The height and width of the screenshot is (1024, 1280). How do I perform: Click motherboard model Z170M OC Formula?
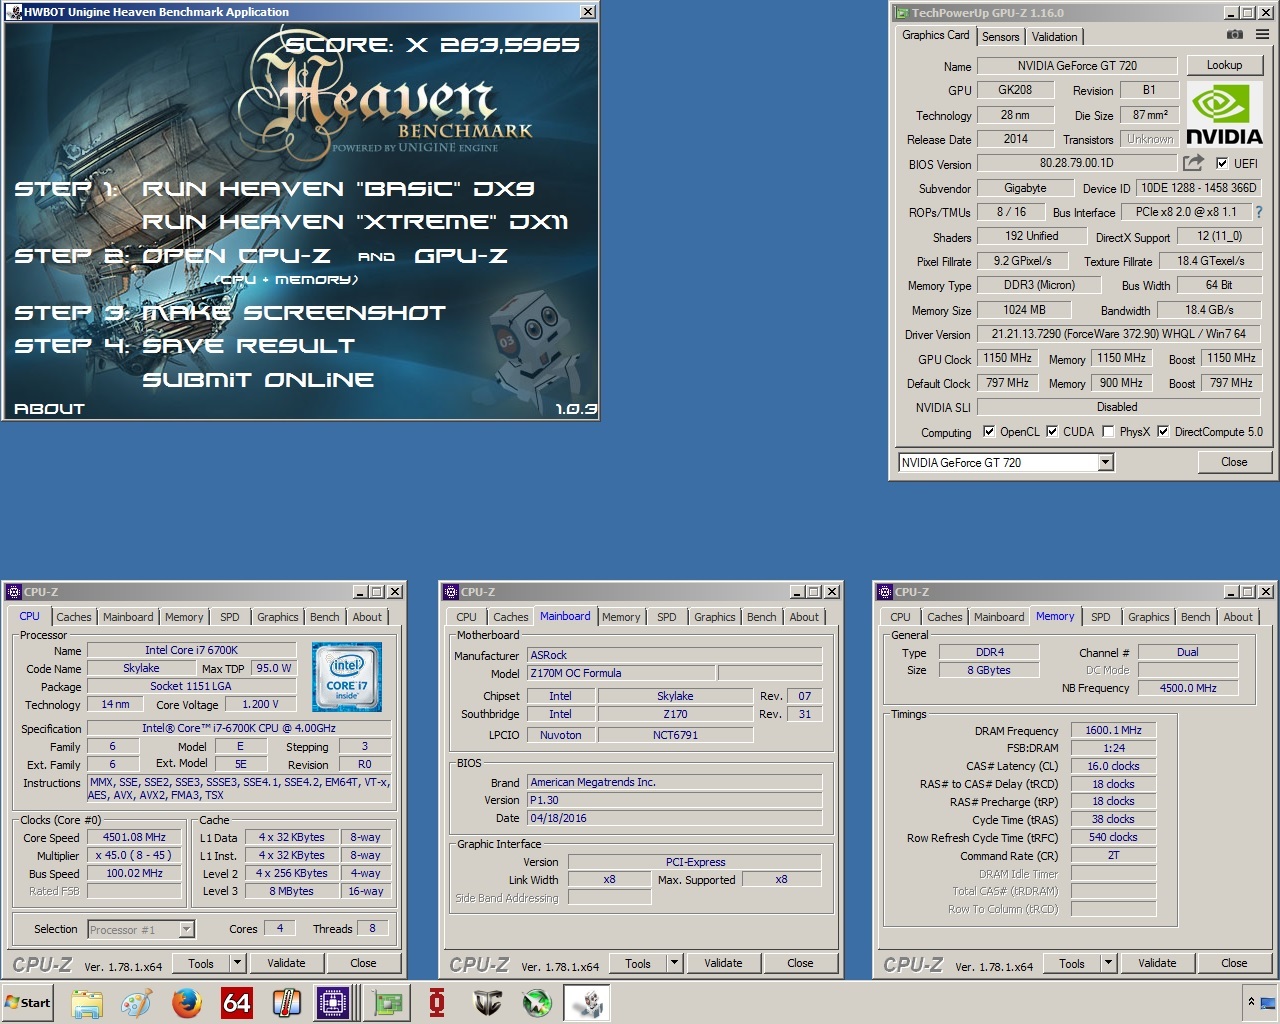coord(621,674)
